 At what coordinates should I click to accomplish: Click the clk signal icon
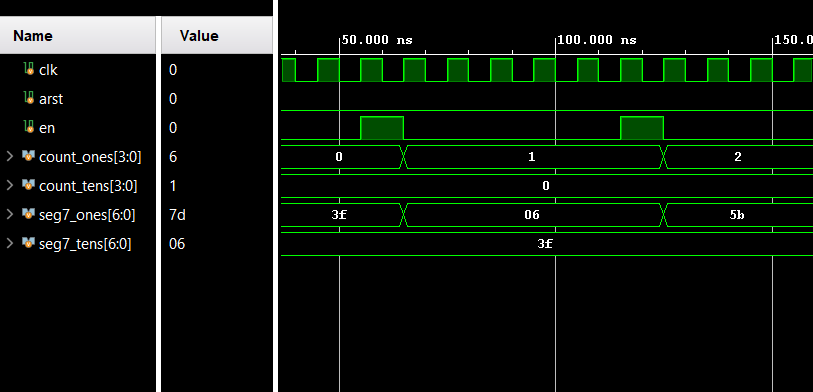tap(29, 69)
